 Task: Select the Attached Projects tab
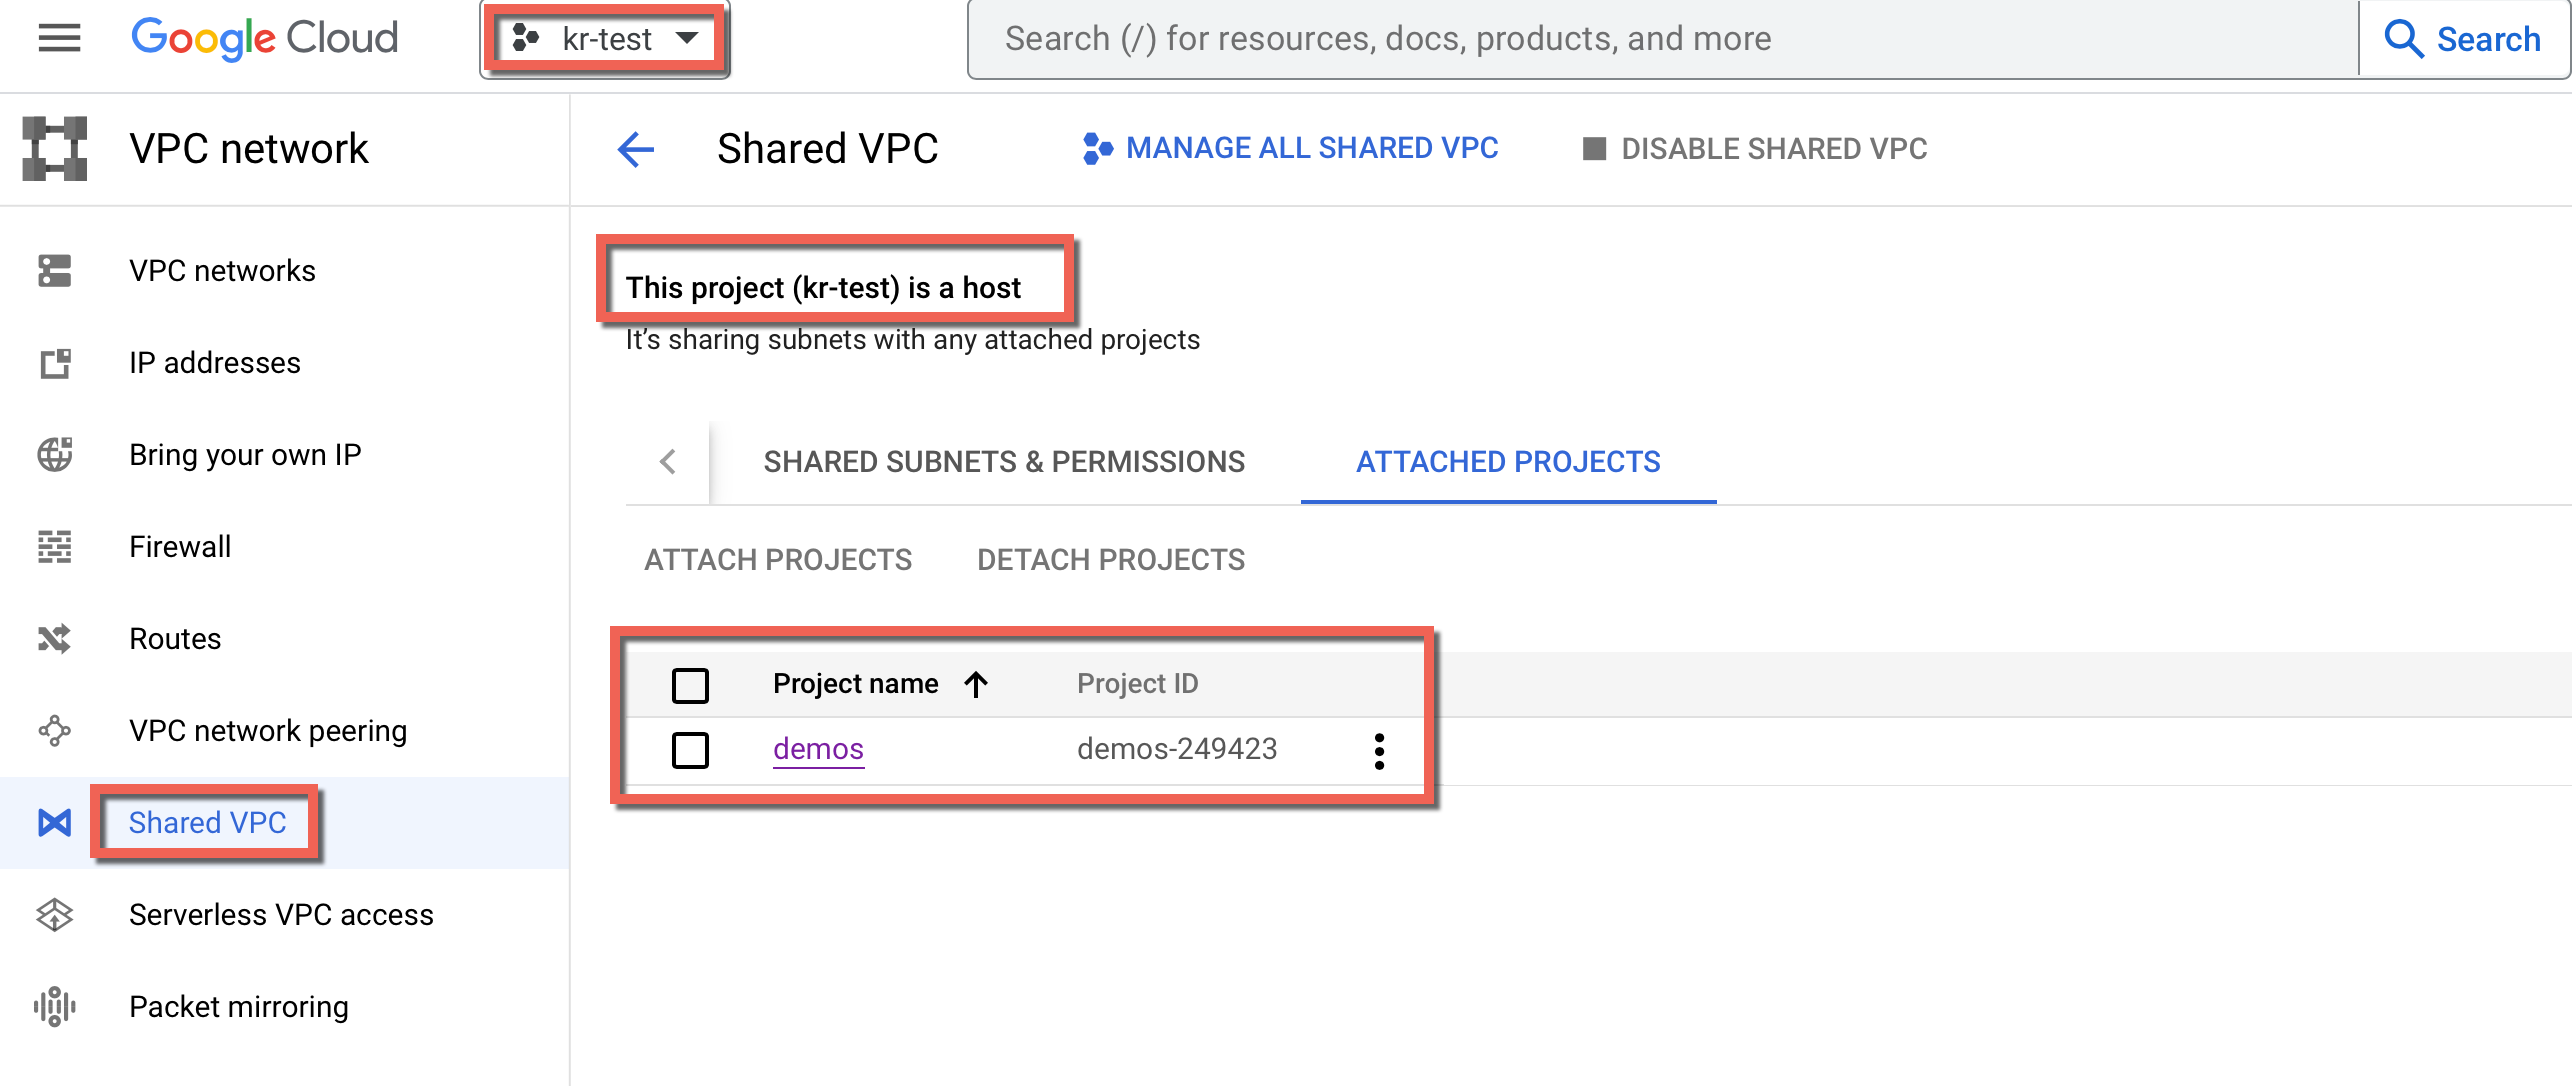click(x=1508, y=462)
